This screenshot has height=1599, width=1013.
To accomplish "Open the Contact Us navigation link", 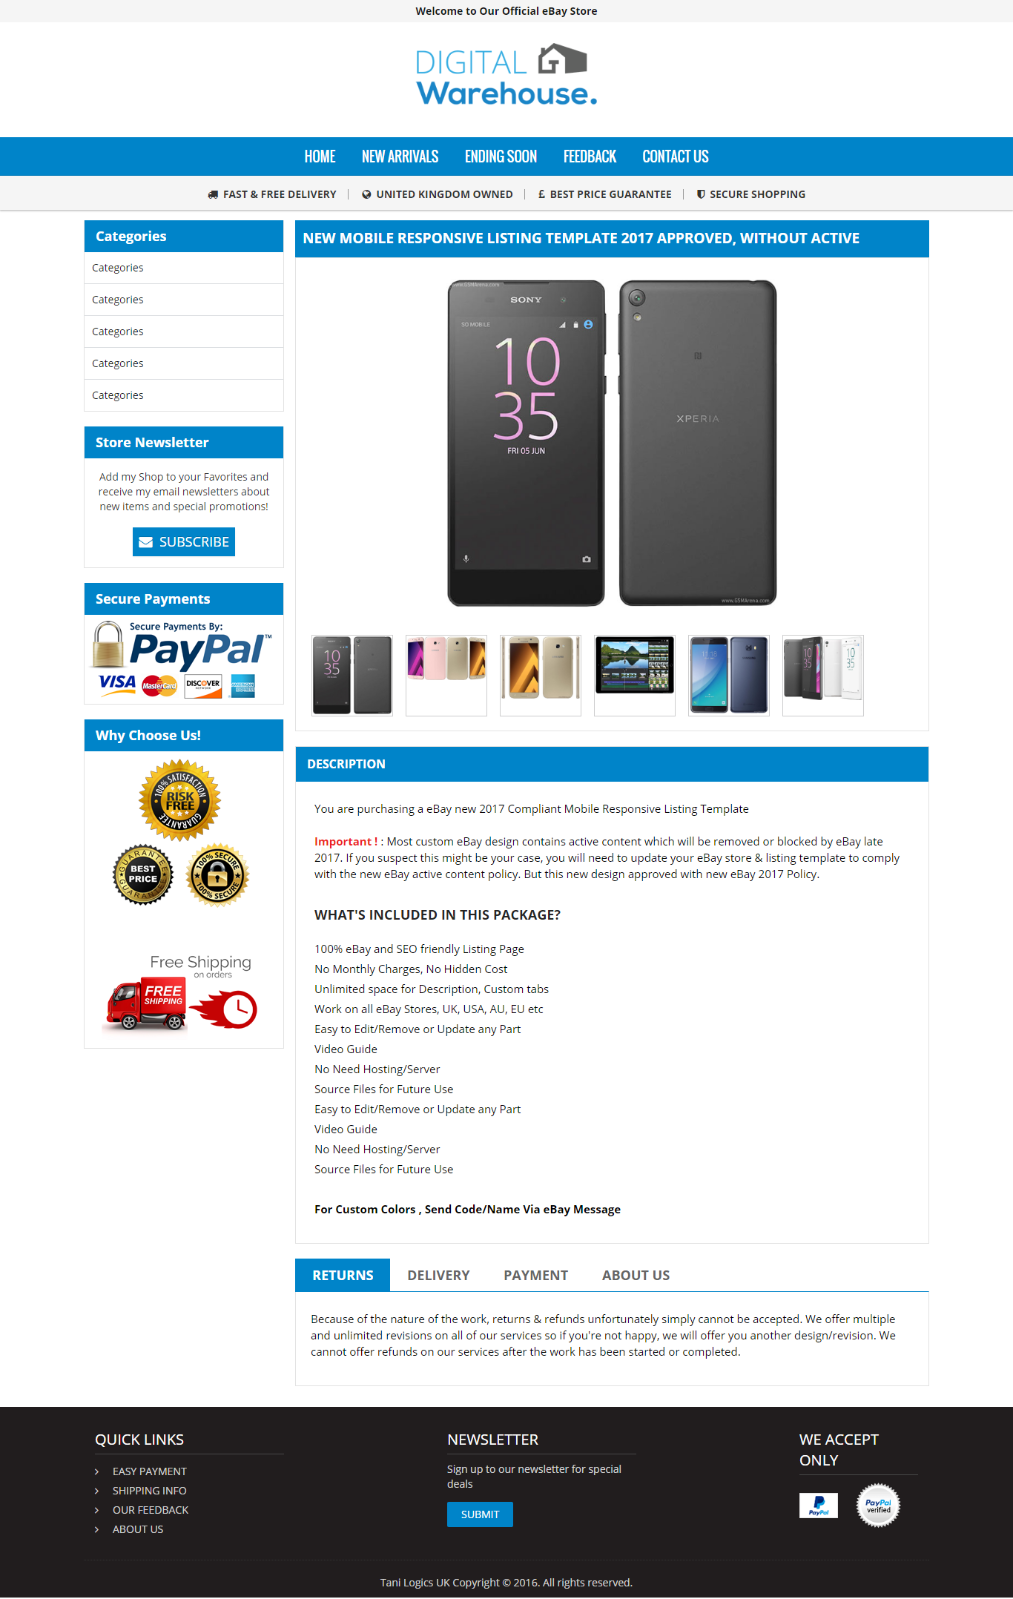I will (675, 157).
